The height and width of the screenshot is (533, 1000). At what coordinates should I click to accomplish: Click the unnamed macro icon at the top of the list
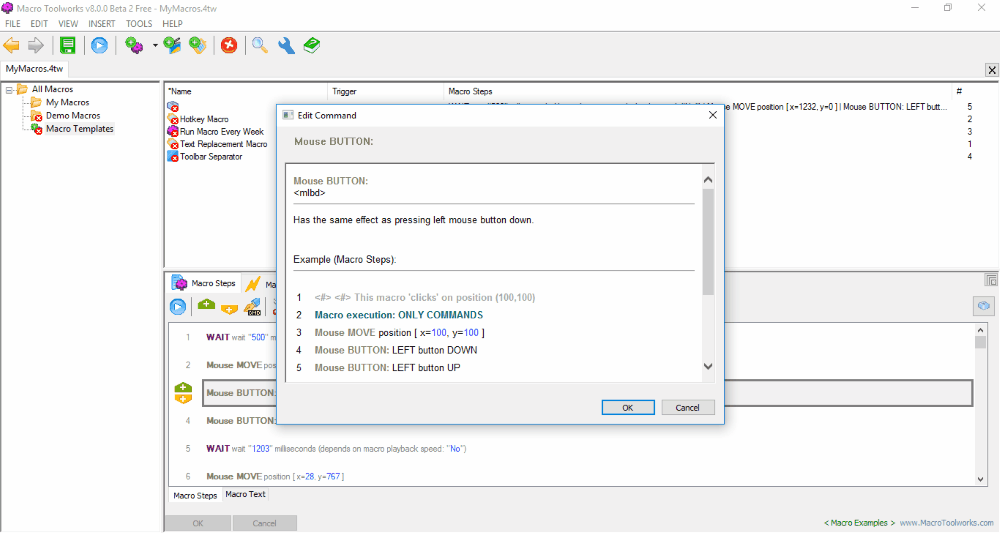coord(173,106)
